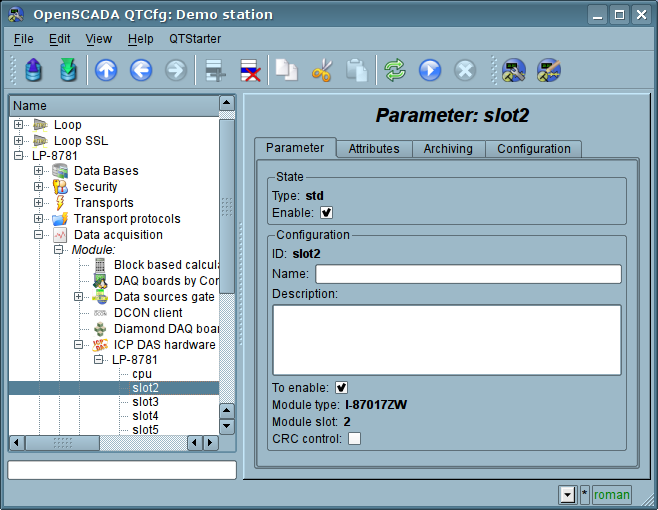Viewport: 658px width, 510px height.
Task: Click the Save to database toolbar icon
Action: tap(68, 70)
